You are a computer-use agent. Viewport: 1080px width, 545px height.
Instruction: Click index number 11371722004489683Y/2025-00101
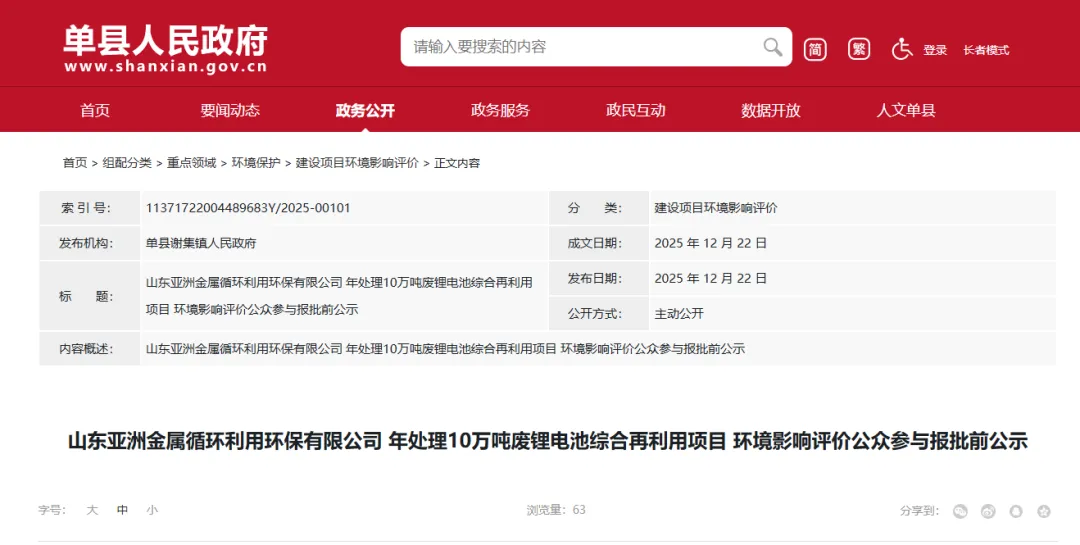pos(248,208)
